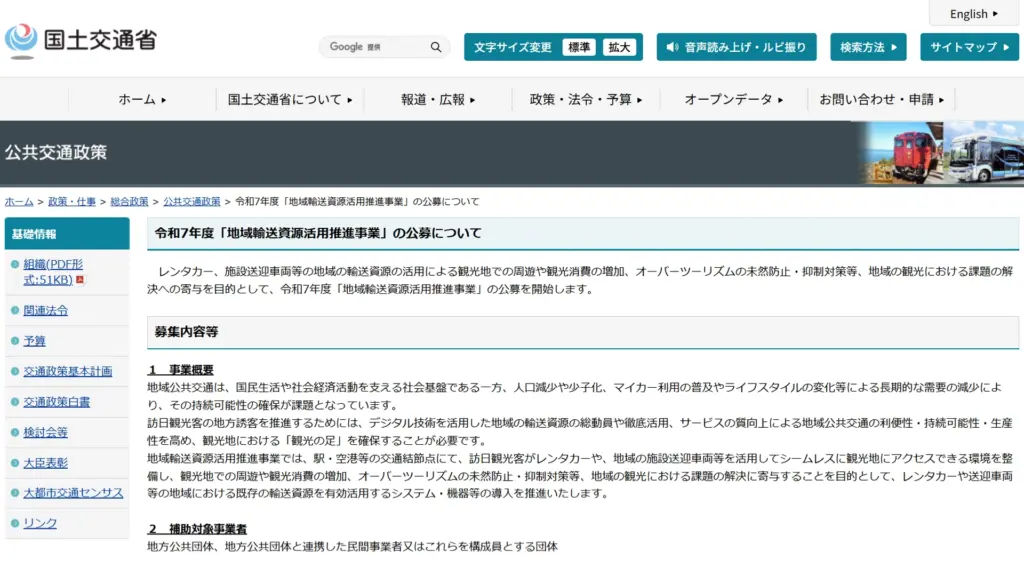Open 予算 sidebar link
Viewport: 1024px width, 576px height.
(35, 341)
